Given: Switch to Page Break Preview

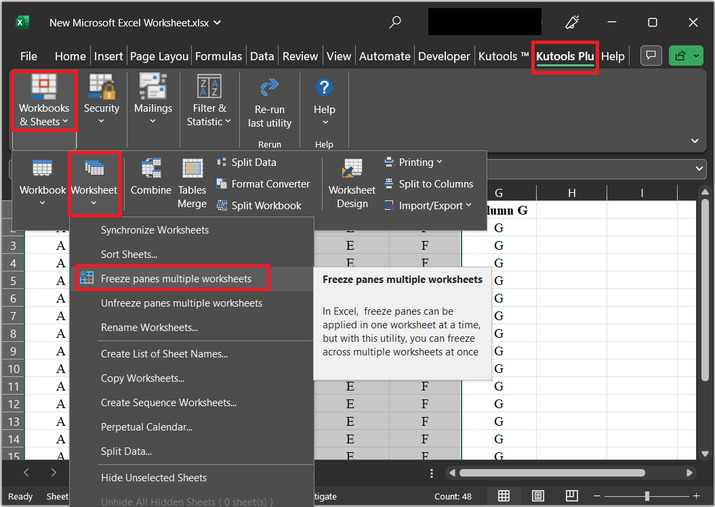Looking at the screenshot, I should (571, 496).
